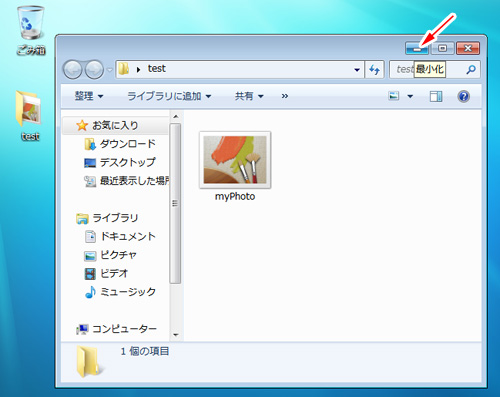
Task: Open ピクチャ library
Action: tap(119, 255)
